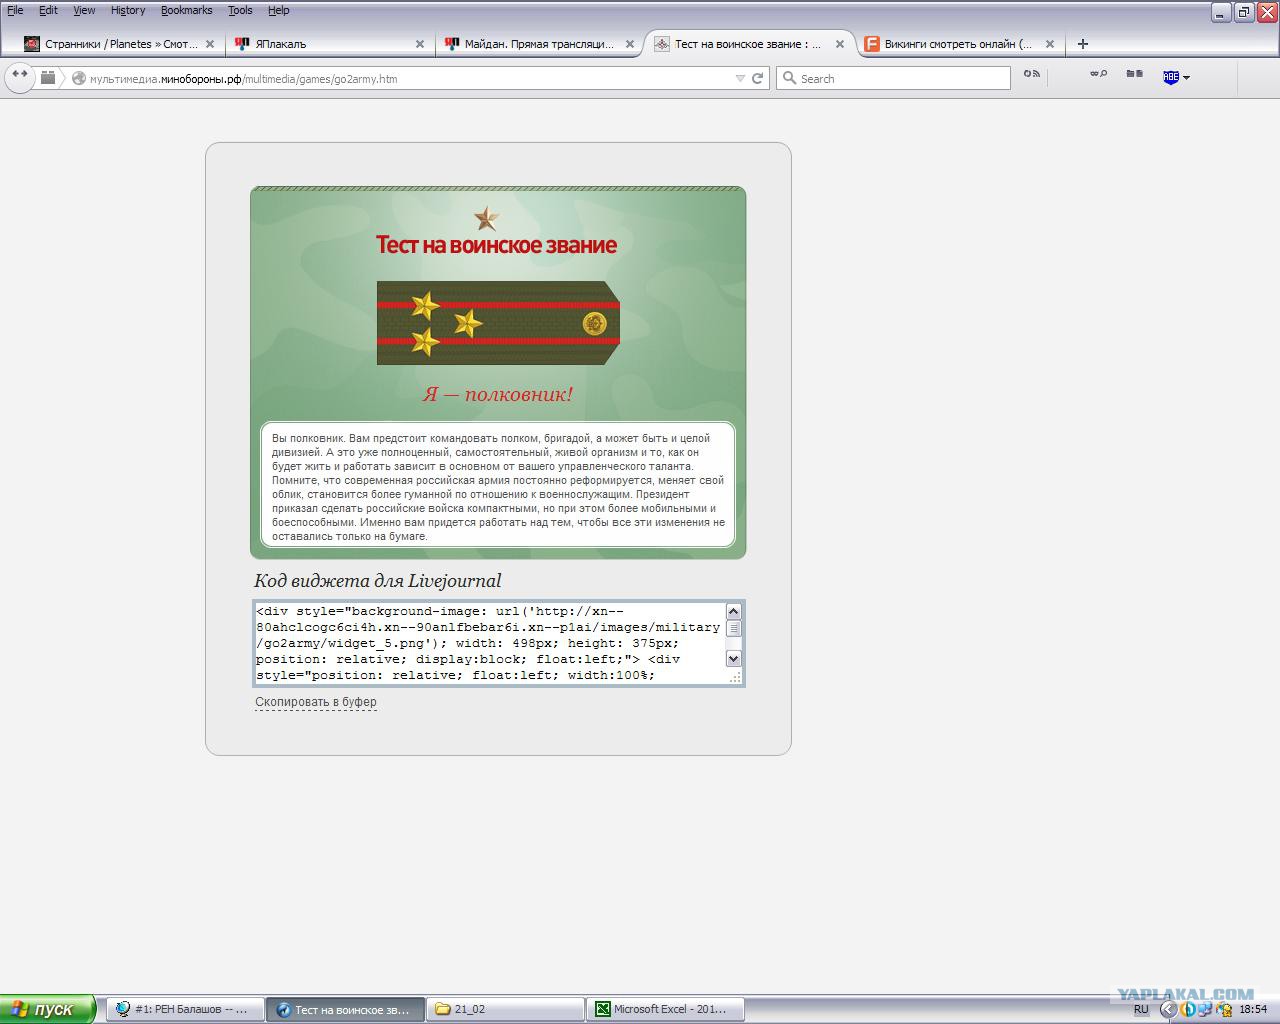Expand the ABP icon dropdown arrow
The height and width of the screenshot is (1024, 1280).
coord(1187,78)
